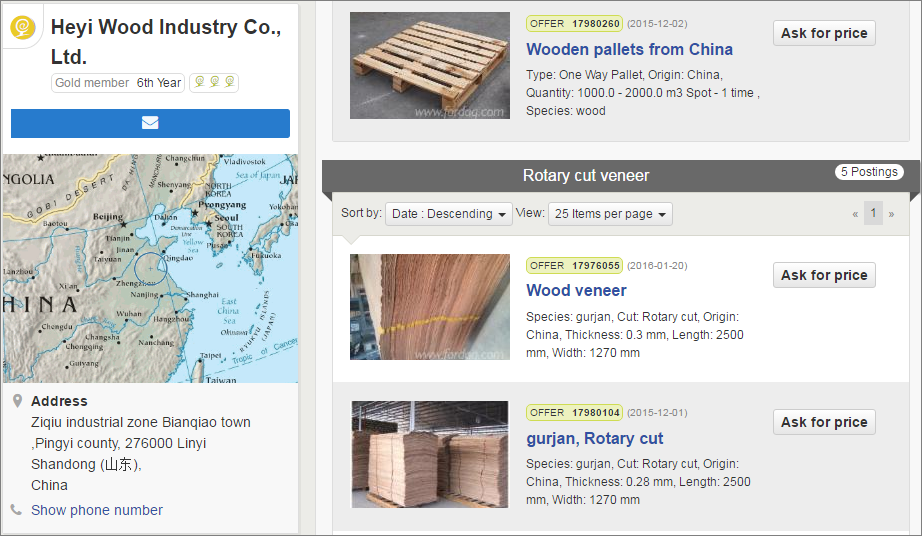Click the phone handset icon
Viewport: 922px width, 536px height.
point(16,510)
